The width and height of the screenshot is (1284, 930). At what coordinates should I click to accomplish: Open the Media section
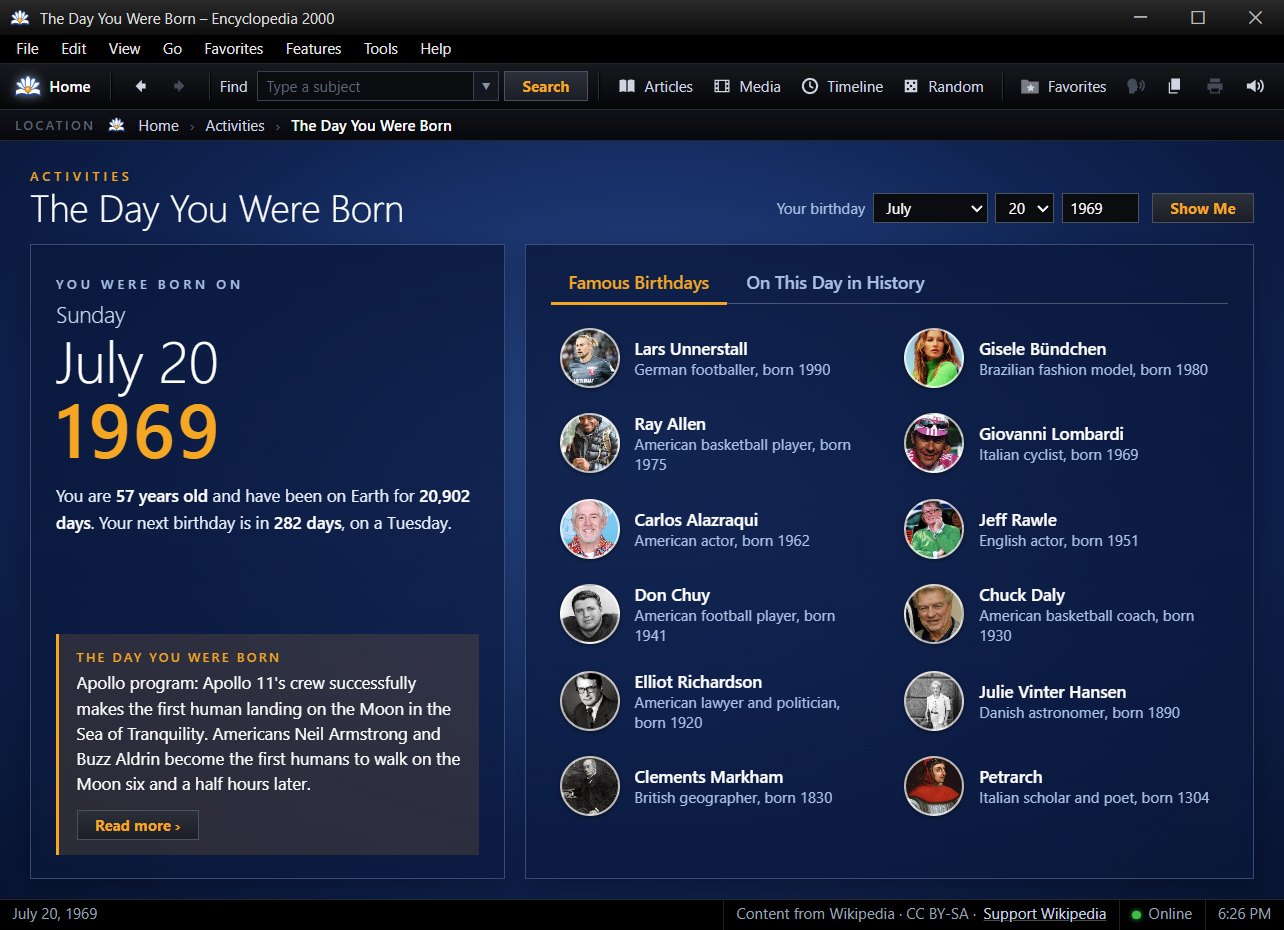coord(747,87)
